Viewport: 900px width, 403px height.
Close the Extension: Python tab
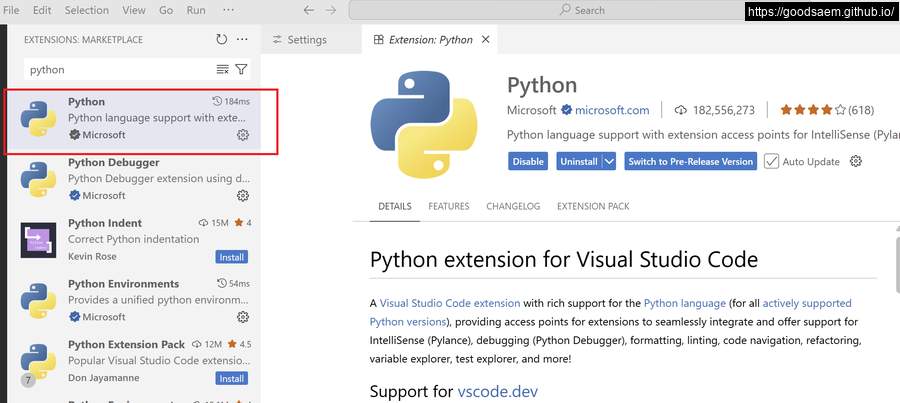click(486, 40)
